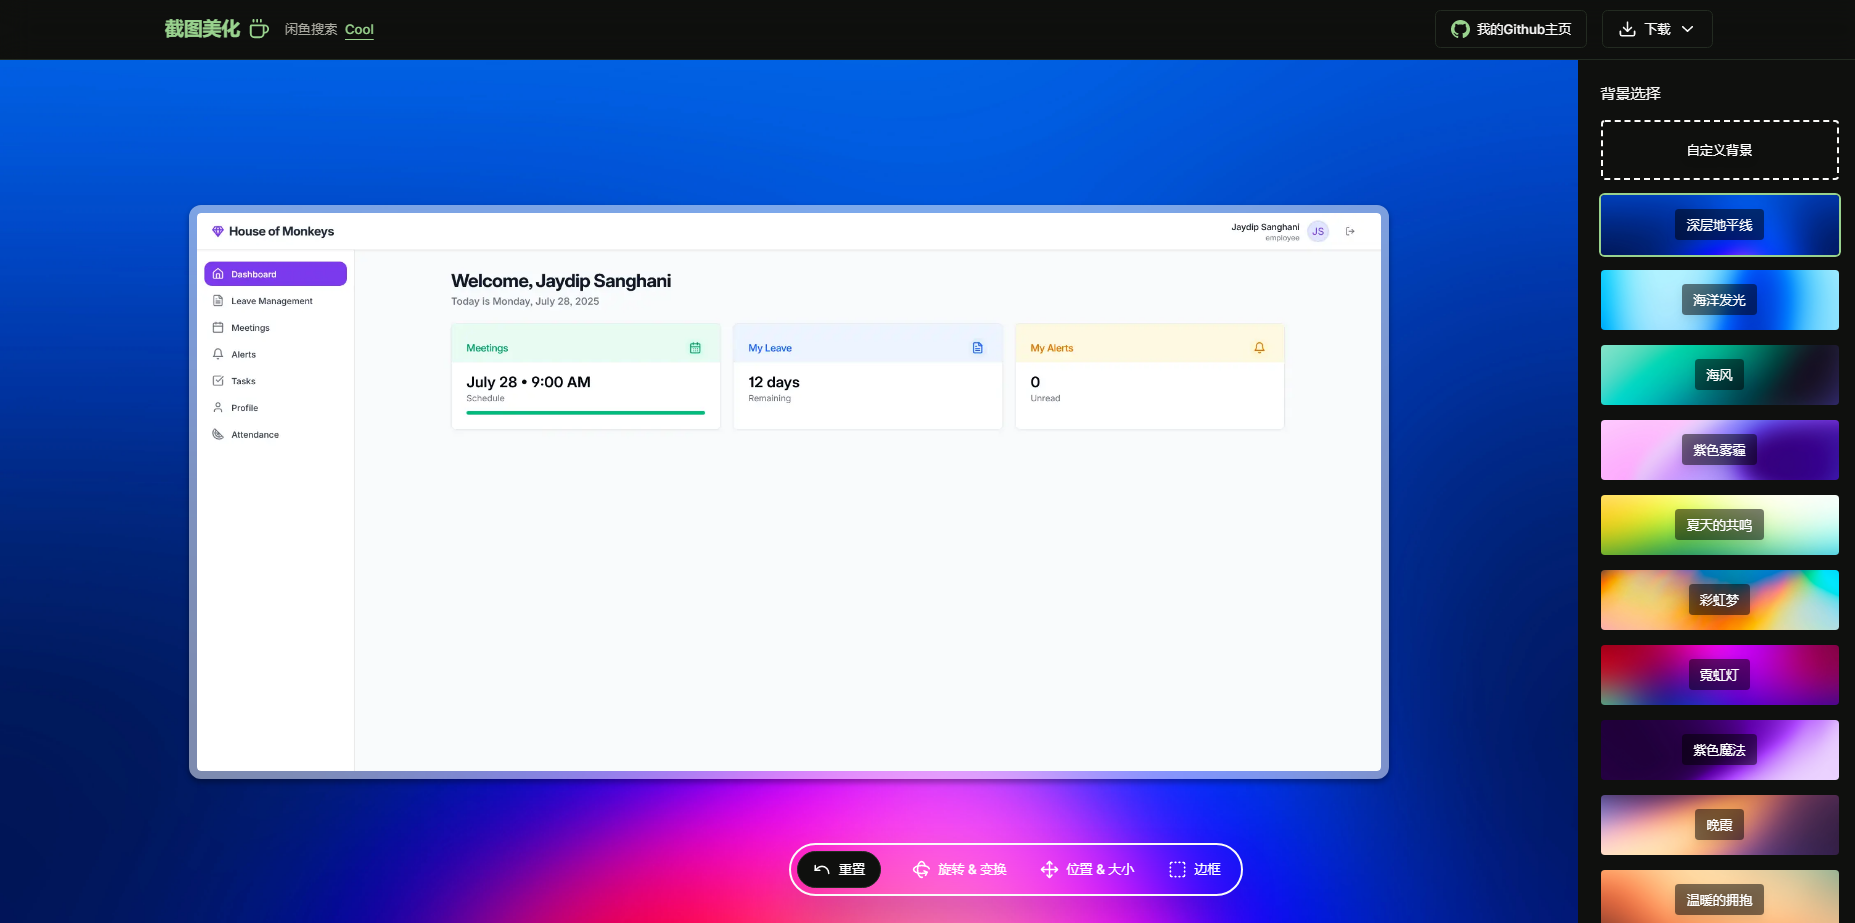Click the logout icon in the dashboard header

1350,231
